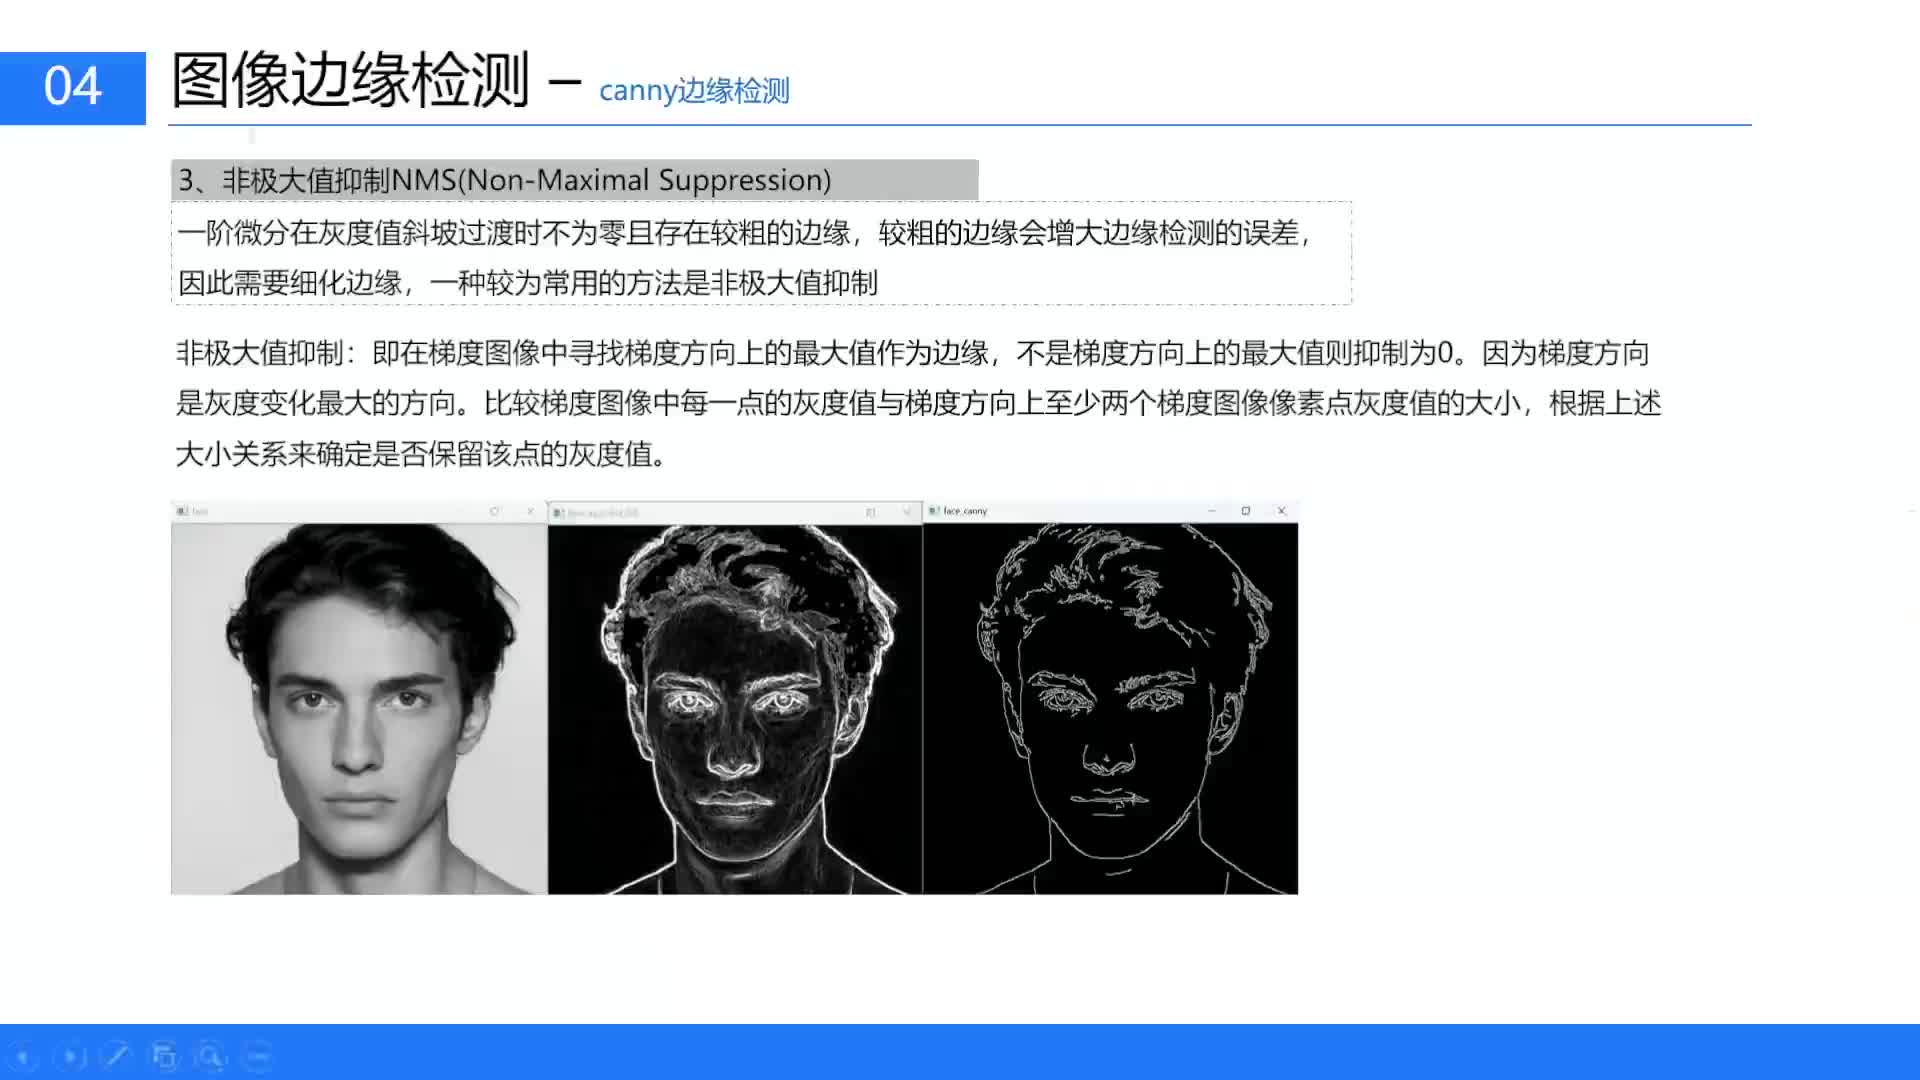The image size is (1920, 1080).
Task: Maximize the face_canny image window
Action: click(x=1246, y=511)
